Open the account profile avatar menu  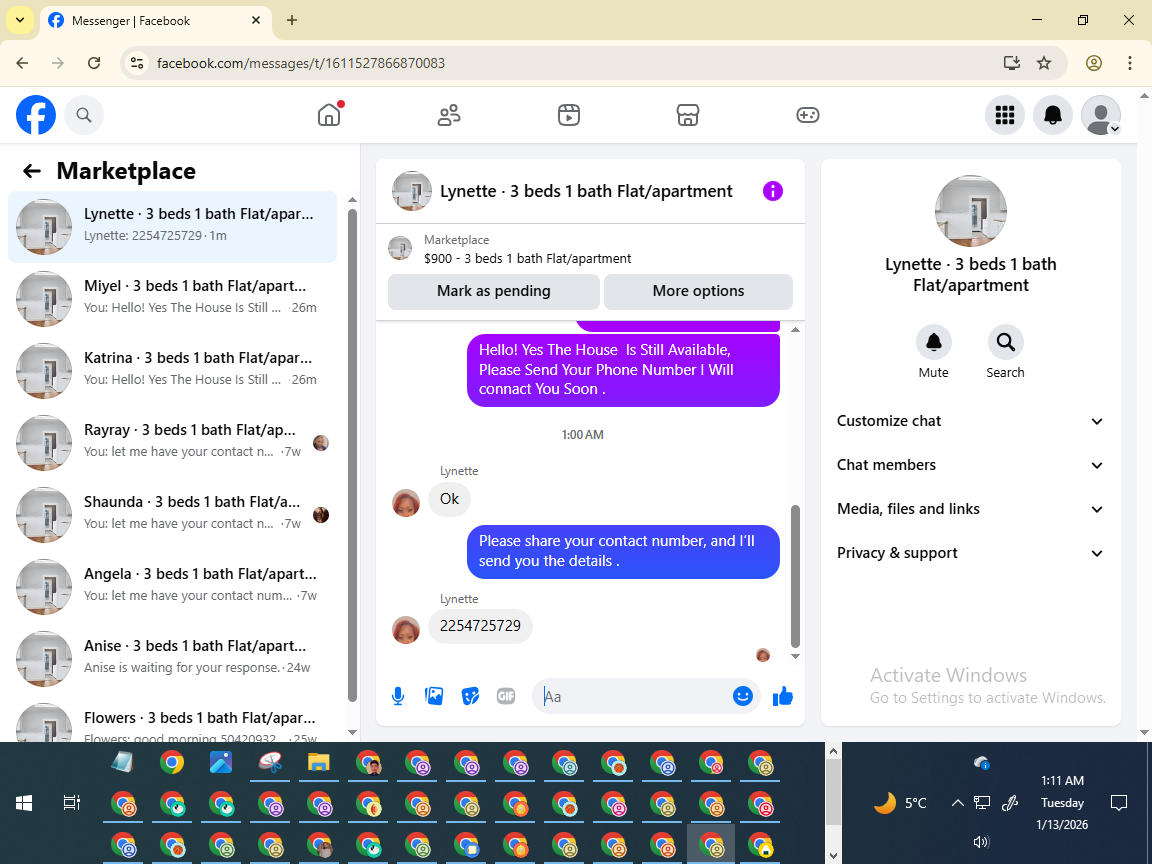pos(1101,115)
